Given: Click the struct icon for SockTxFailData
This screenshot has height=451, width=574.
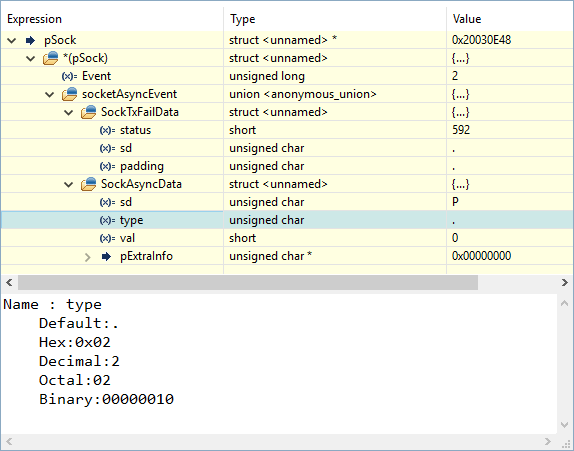Looking at the screenshot, I should pyautogui.click(x=89, y=112).
